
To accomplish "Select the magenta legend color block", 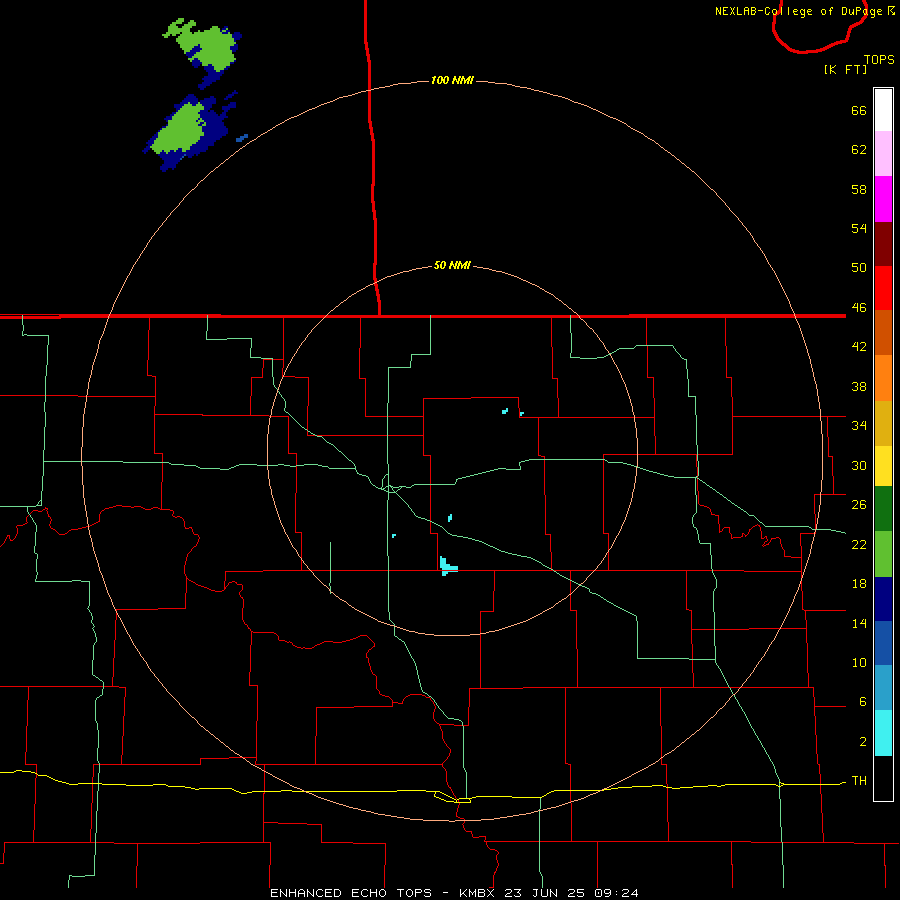I will click(883, 199).
